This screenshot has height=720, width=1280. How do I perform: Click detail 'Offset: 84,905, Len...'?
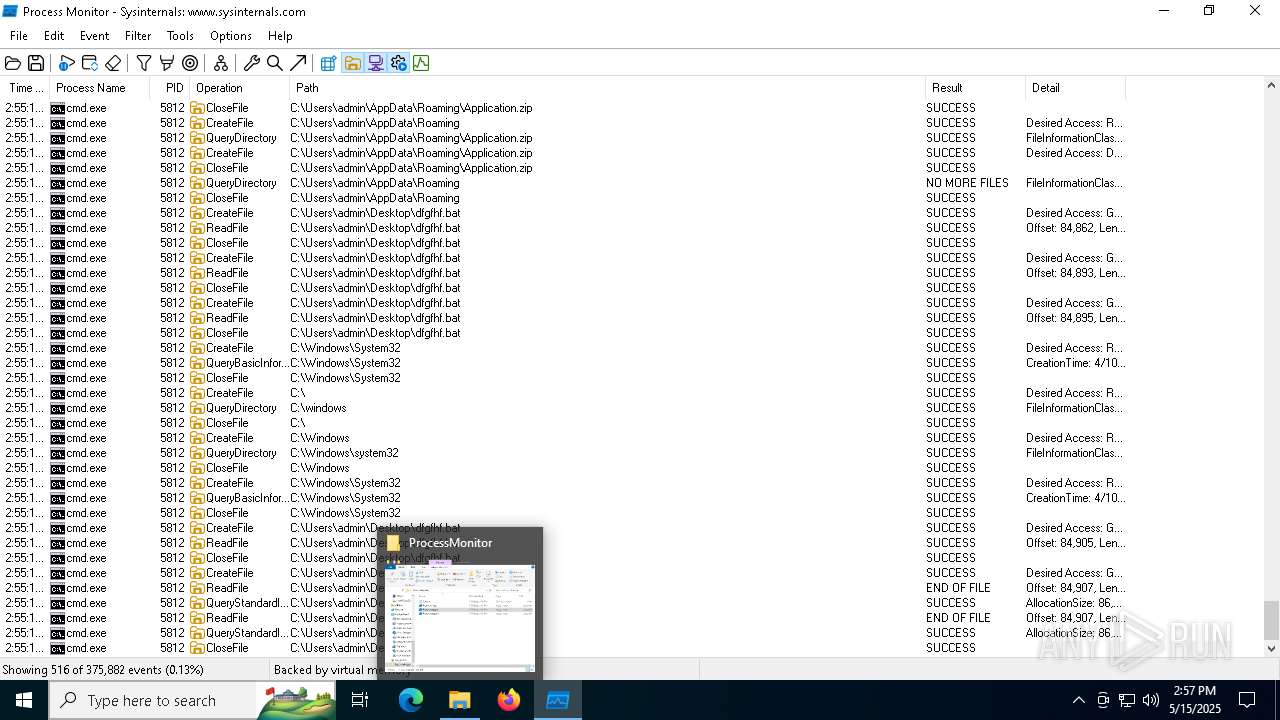click(x=1075, y=543)
